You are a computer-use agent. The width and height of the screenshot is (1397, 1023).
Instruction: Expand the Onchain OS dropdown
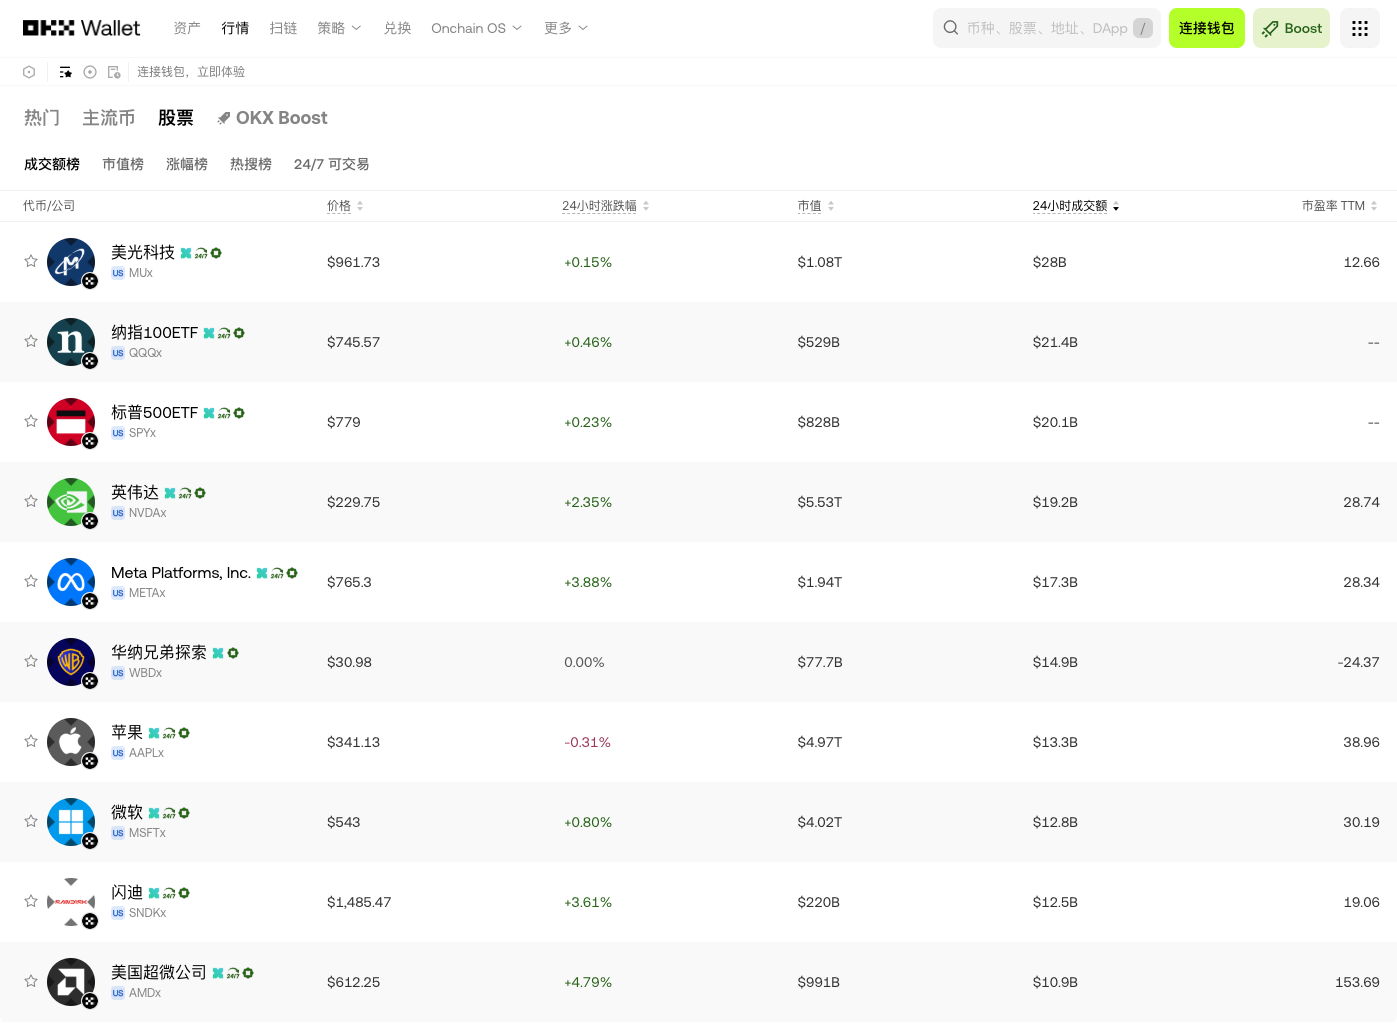pos(476,28)
